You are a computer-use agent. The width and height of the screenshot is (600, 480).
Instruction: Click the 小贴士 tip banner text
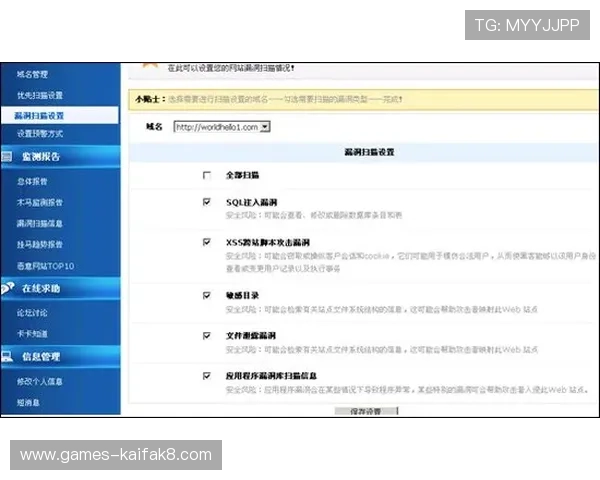pyautogui.click(x=269, y=99)
